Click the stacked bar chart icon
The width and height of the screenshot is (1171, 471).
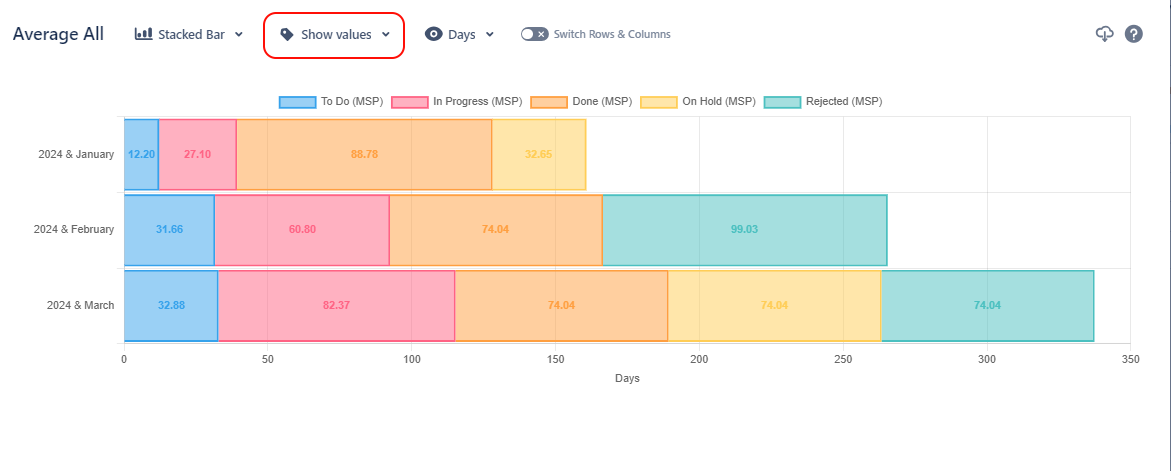pos(143,34)
